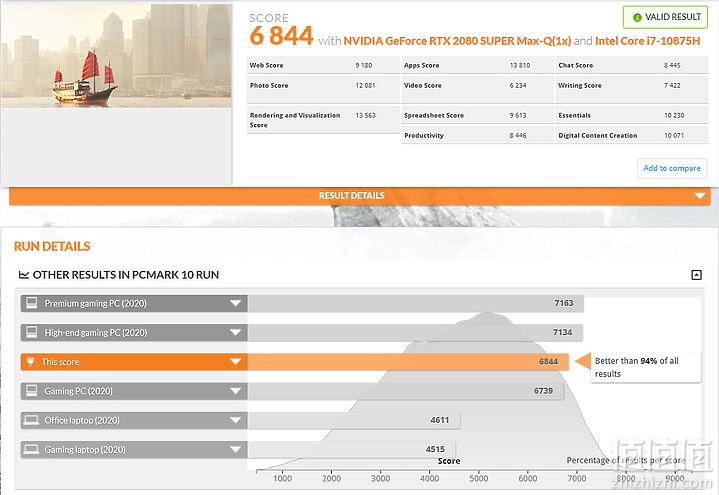Expand Gaming PC (2020) dropdown arrow
719x495 pixels.
click(236, 391)
